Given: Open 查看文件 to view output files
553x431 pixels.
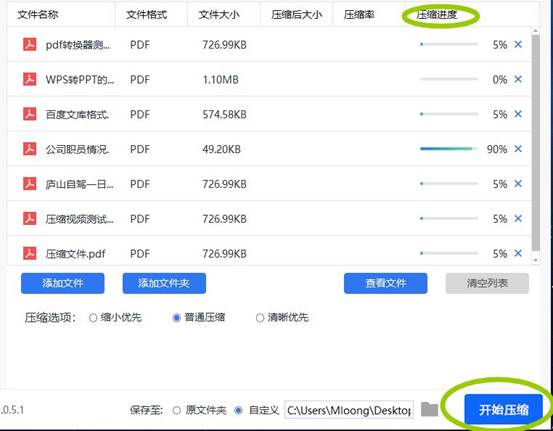Looking at the screenshot, I should click(x=385, y=283).
